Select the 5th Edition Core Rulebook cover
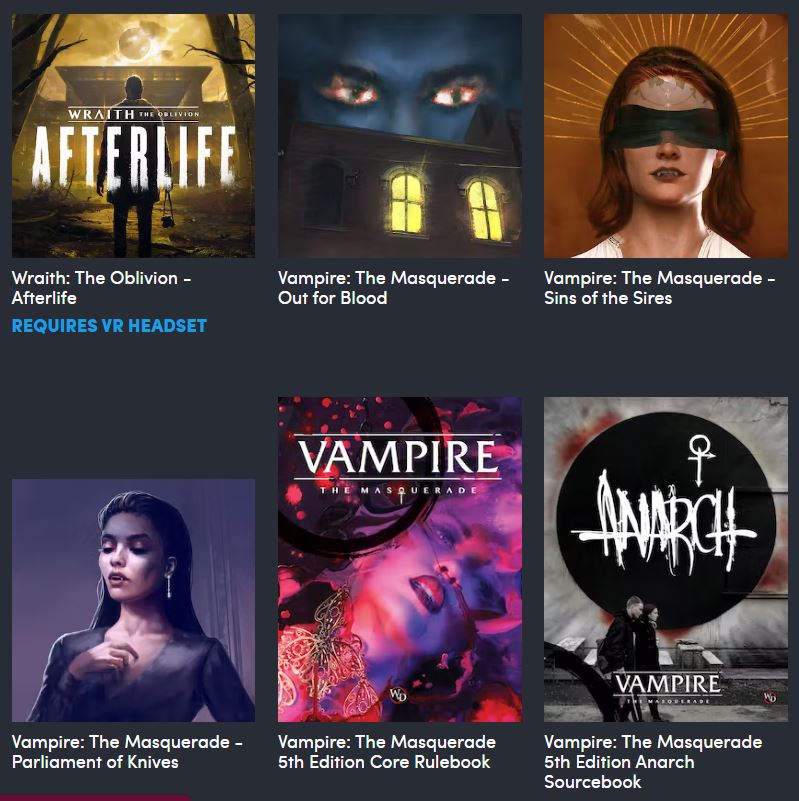The image size is (799, 801). [x=400, y=559]
